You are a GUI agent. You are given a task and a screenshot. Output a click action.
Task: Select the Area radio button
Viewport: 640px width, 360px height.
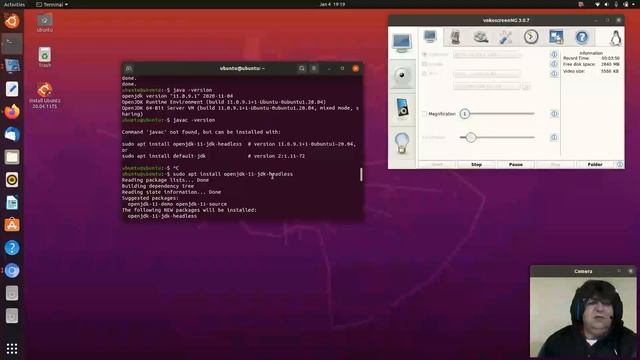pos(424,74)
